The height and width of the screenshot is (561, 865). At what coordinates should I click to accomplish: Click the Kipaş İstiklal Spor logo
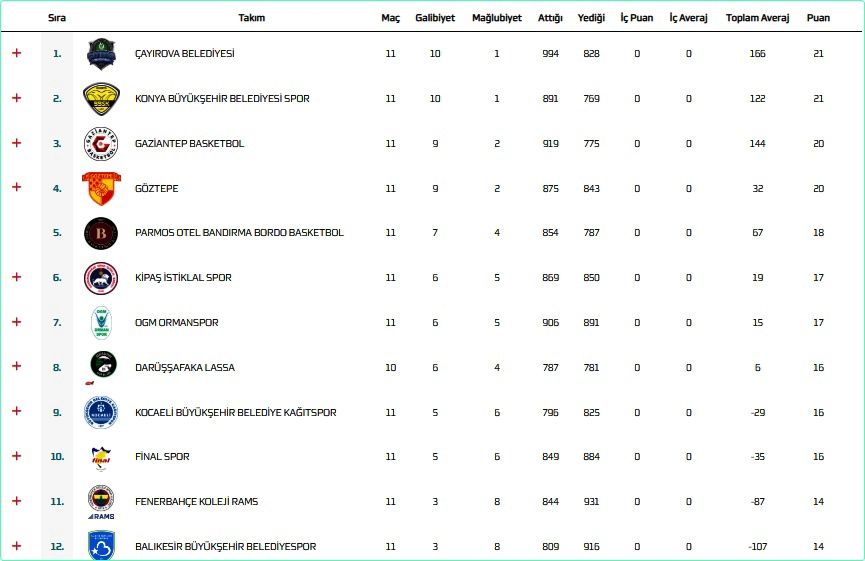[101, 278]
